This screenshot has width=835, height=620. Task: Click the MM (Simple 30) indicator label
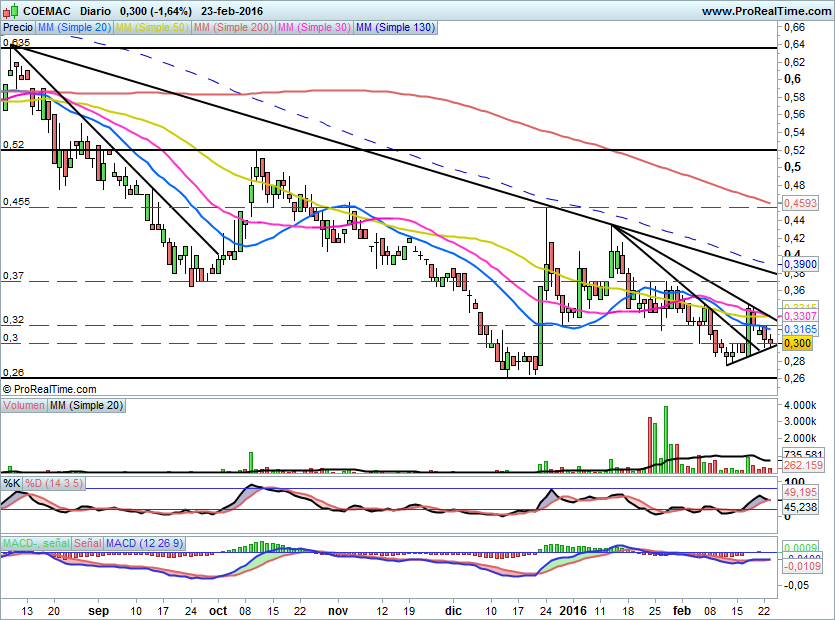(x=314, y=28)
